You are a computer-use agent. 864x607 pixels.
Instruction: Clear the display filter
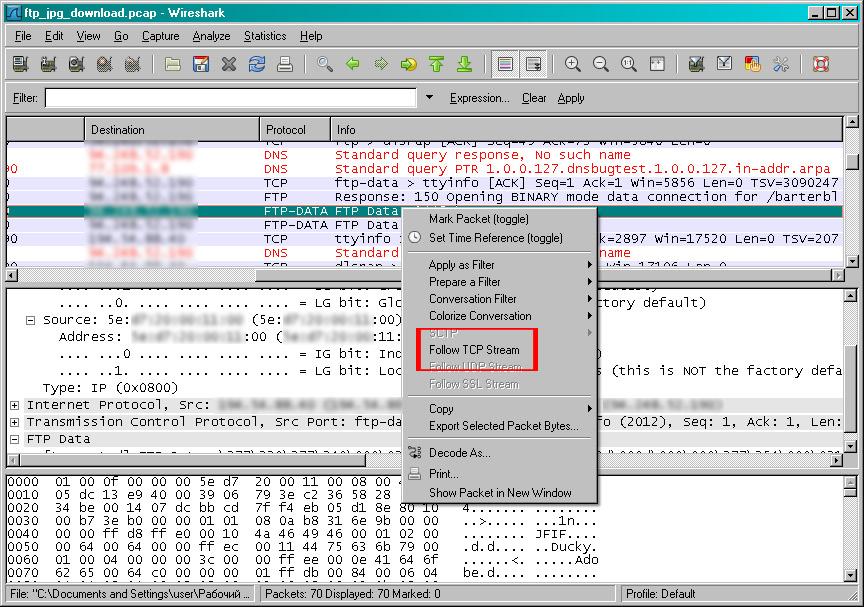coord(534,98)
